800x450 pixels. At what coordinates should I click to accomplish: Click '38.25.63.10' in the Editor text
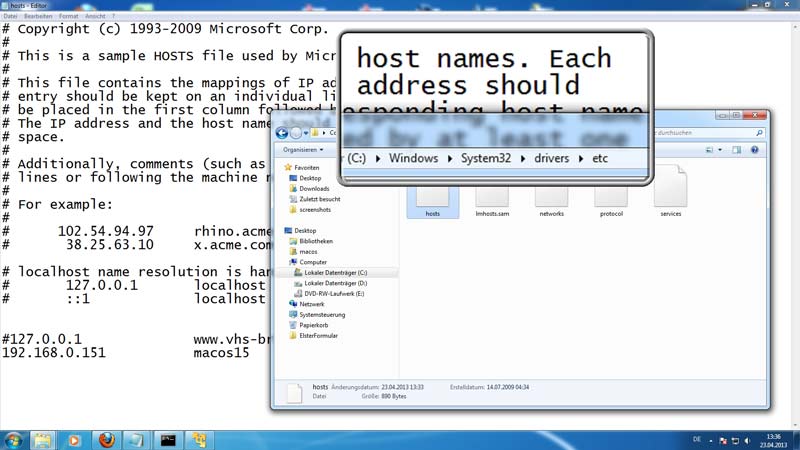109,245
